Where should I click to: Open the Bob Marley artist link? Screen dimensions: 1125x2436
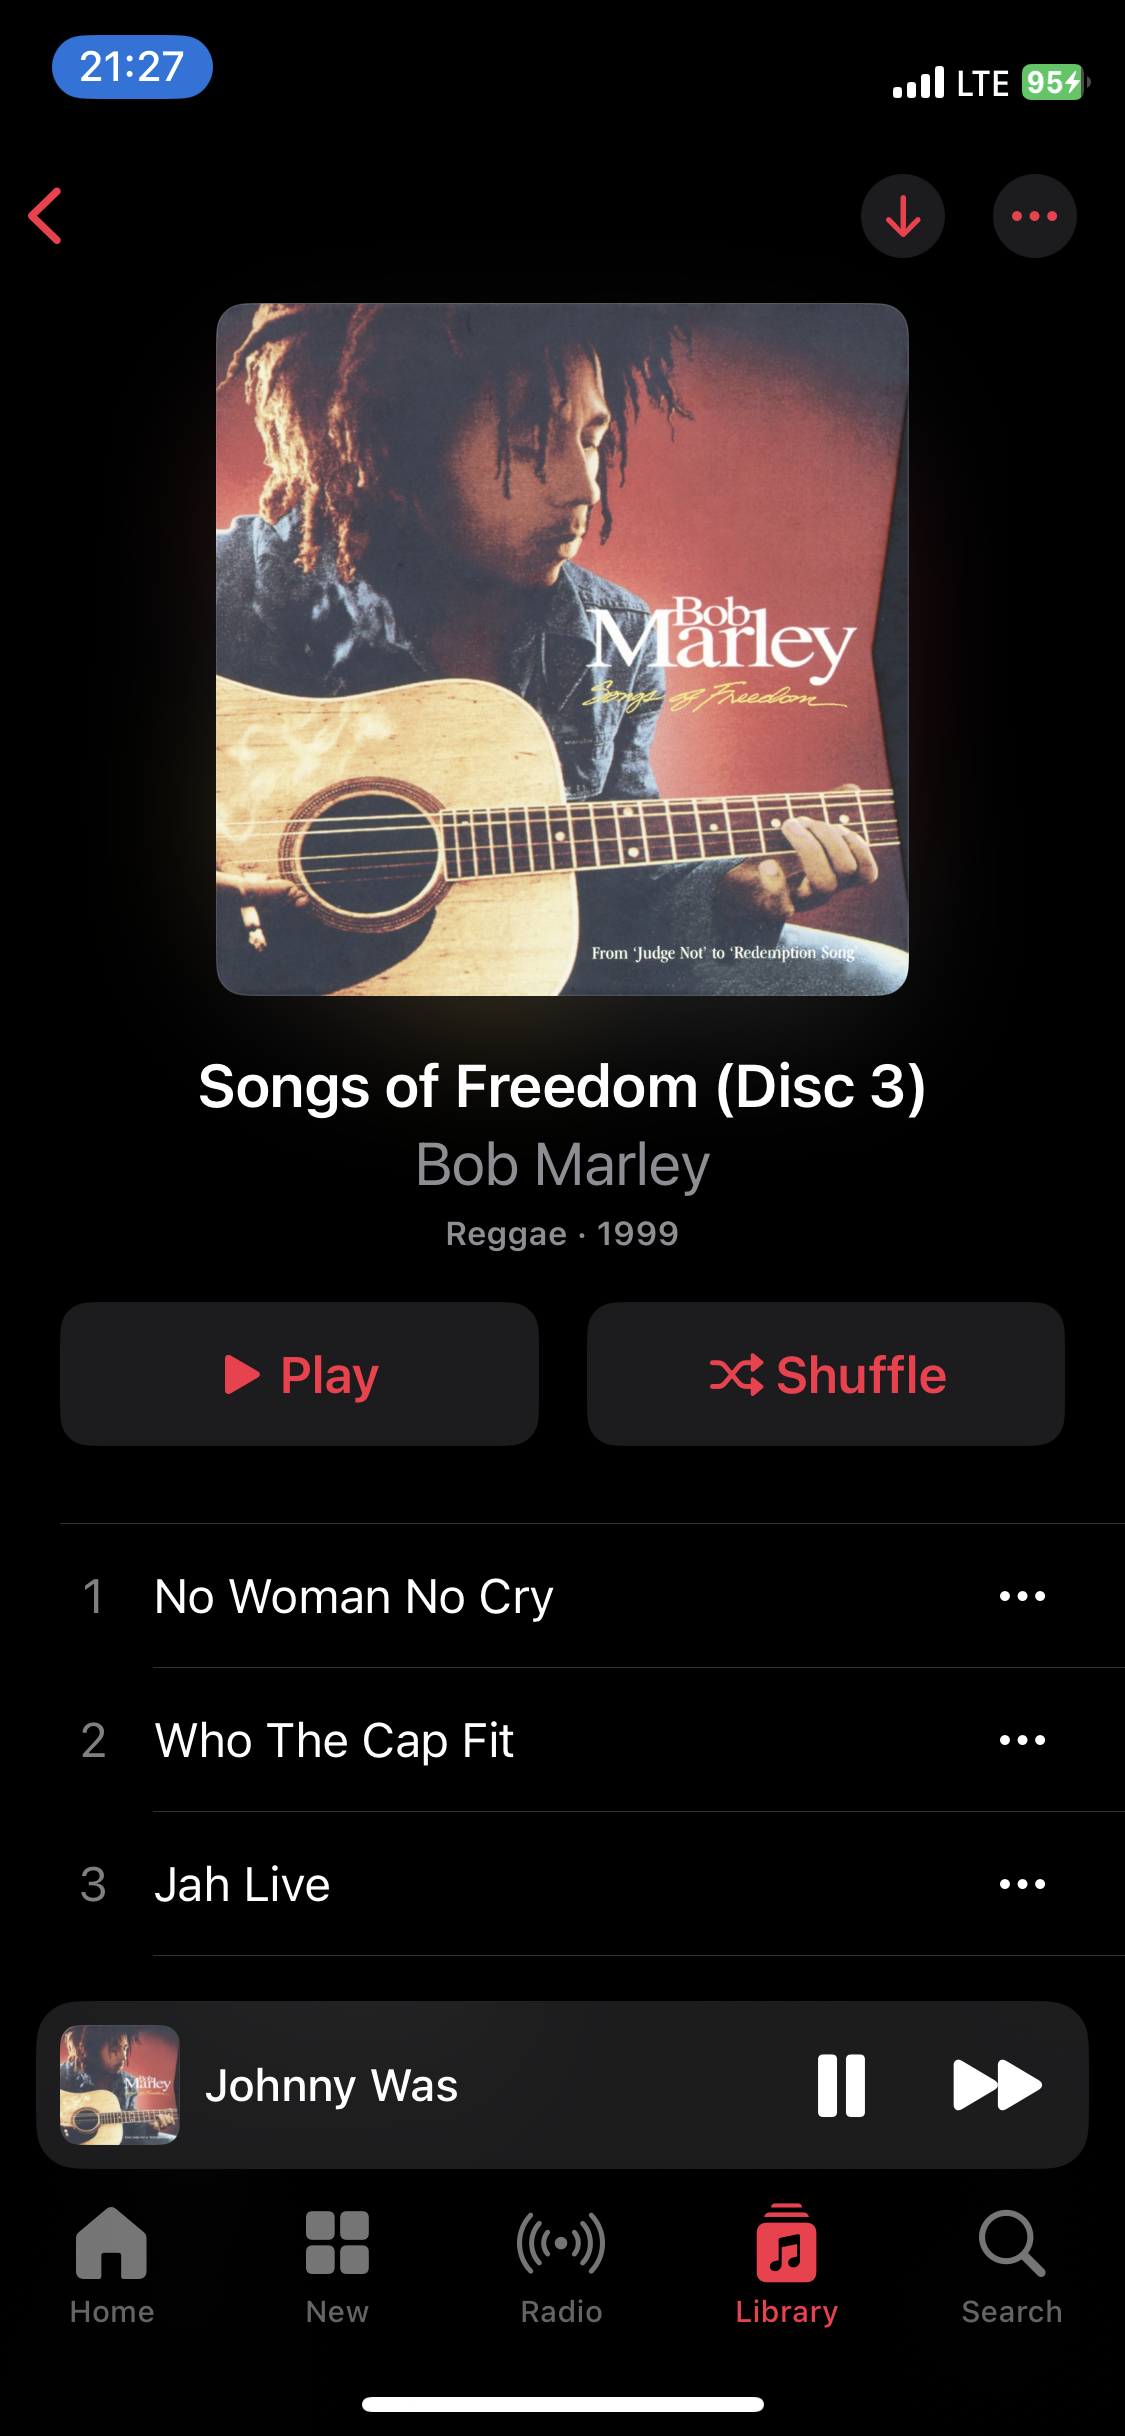click(x=562, y=1165)
